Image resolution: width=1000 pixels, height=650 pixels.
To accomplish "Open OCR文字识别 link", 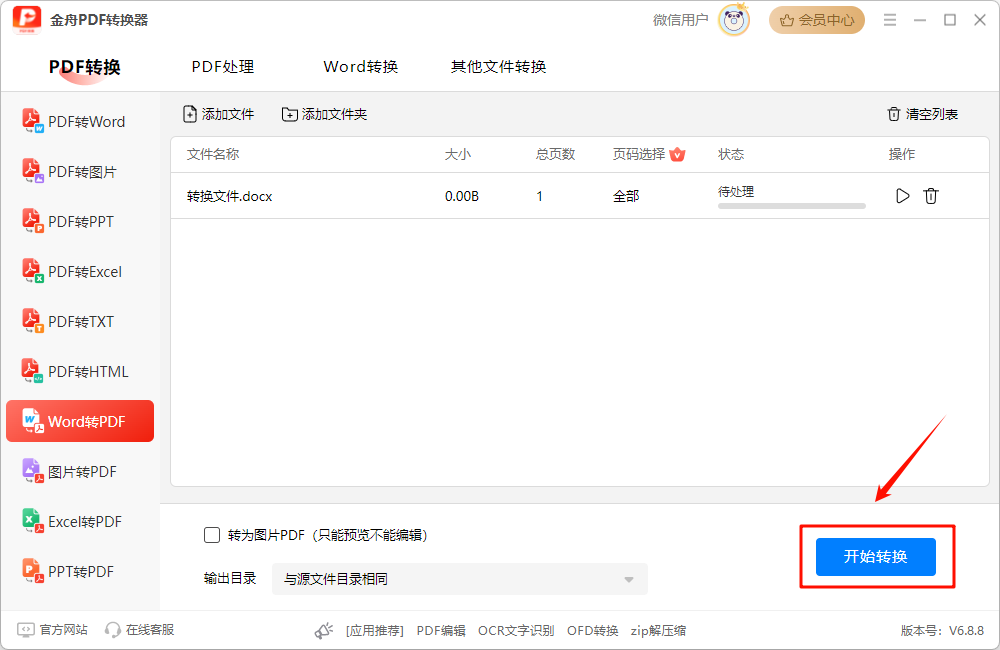I will point(516,631).
